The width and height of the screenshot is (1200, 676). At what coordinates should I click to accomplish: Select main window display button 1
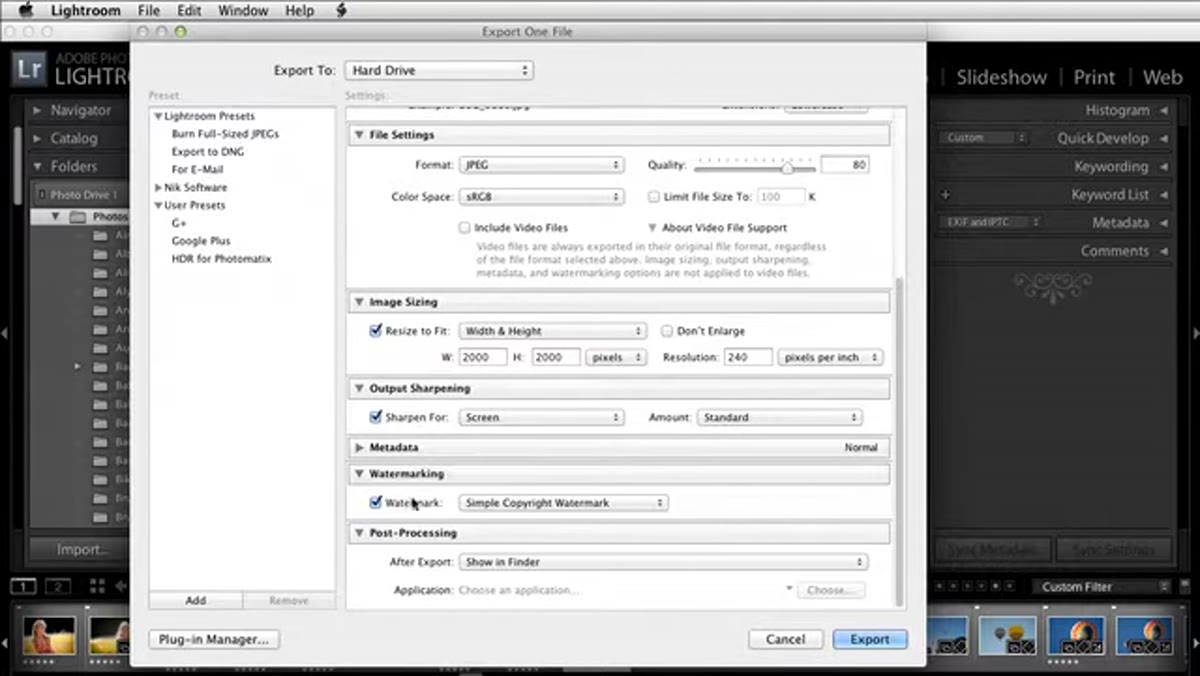pos(24,586)
